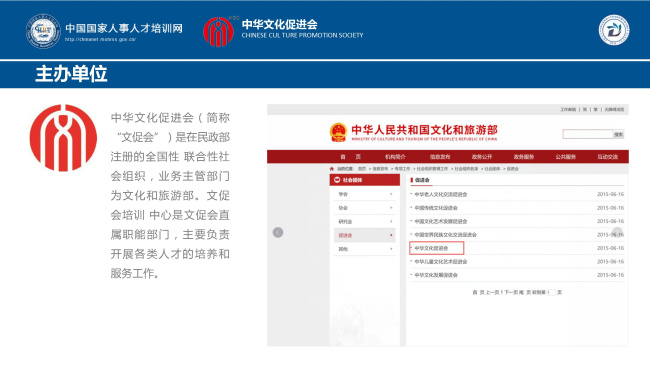Open the 工作邮箱 link in the top bar
Viewport: 650px width, 365px height.
[568, 110]
